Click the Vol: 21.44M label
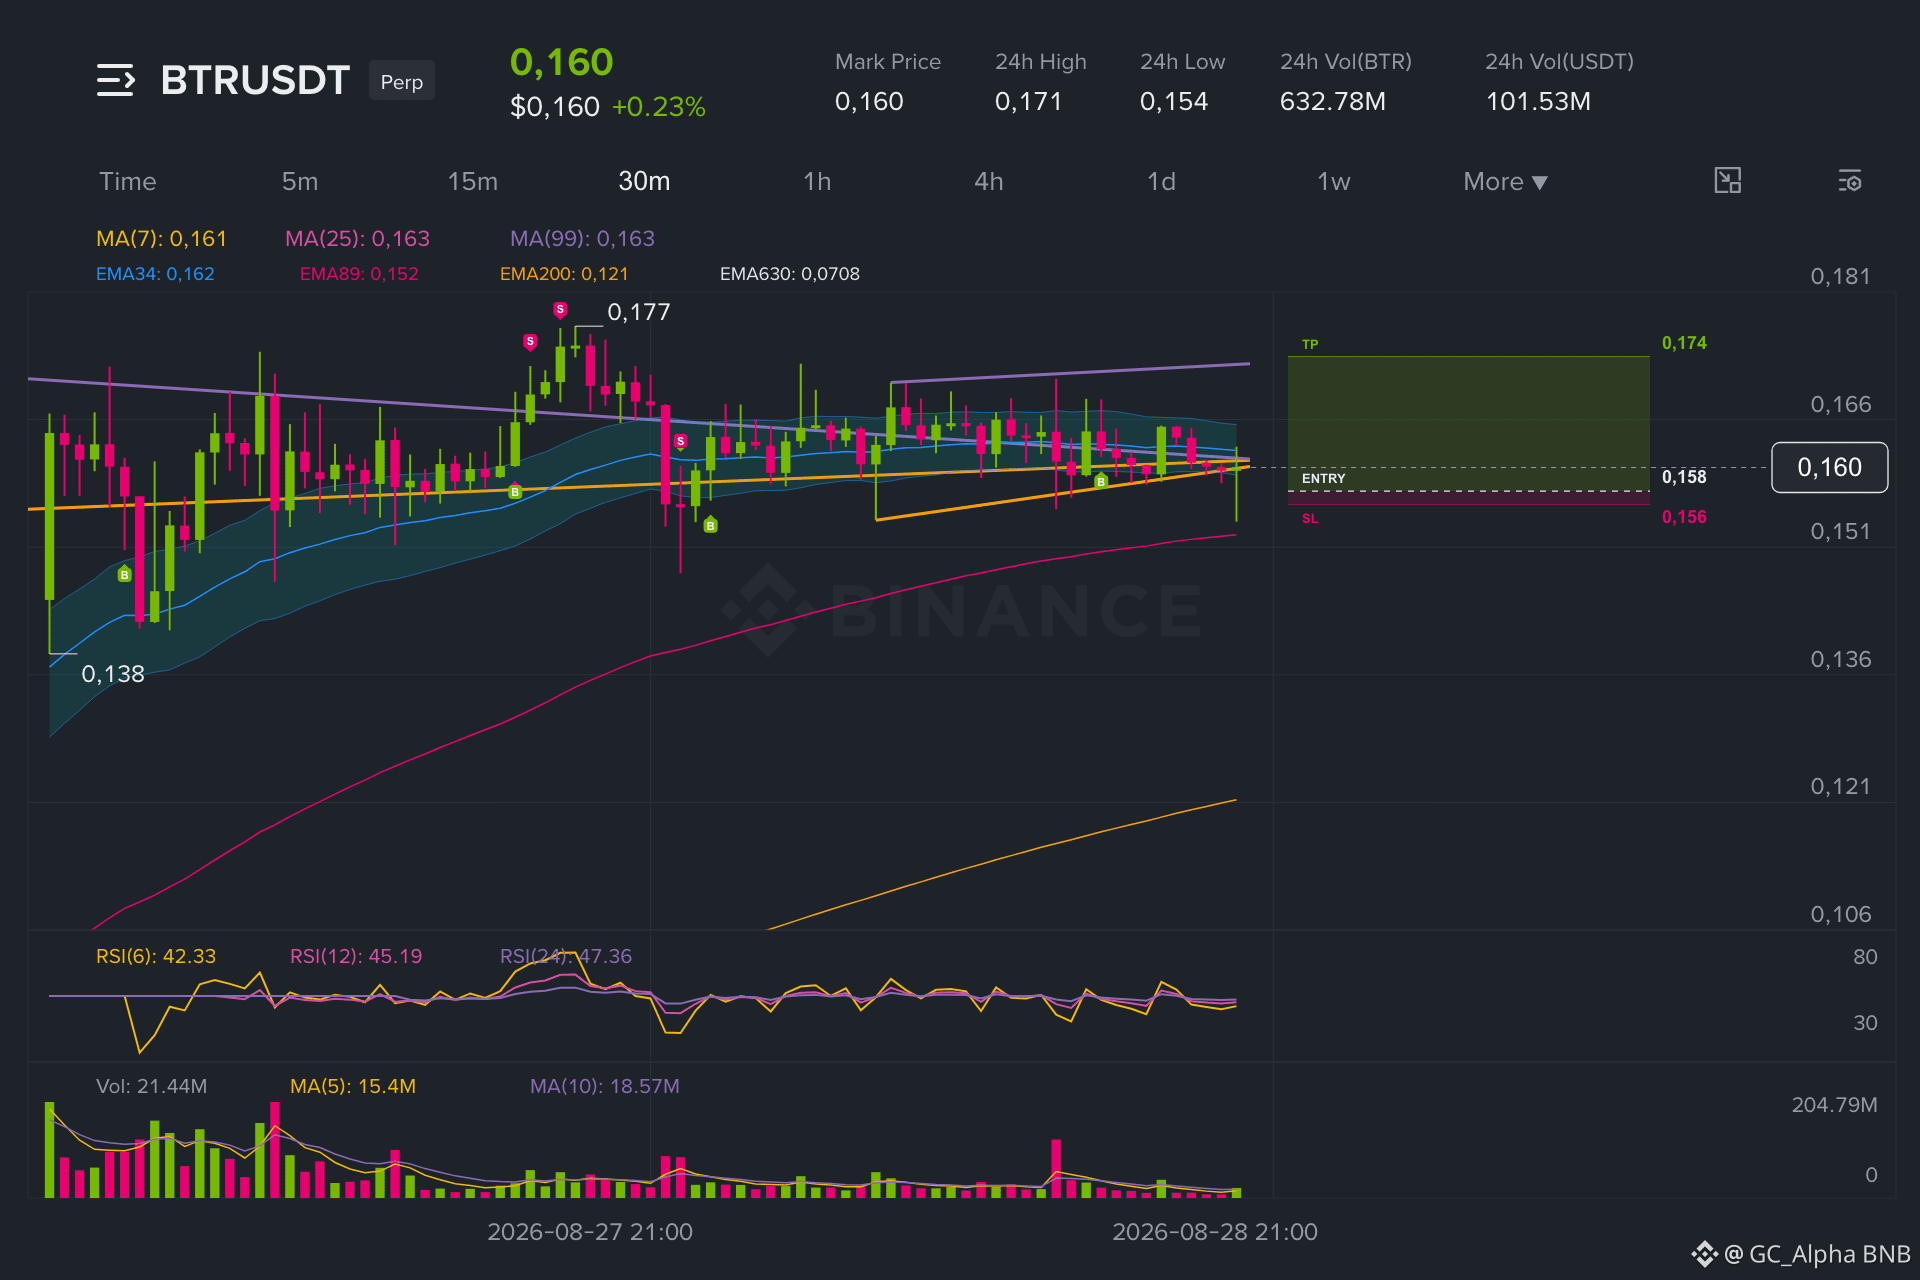Image resolution: width=1920 pixels, height=1280 pixels. (152, 1086)
